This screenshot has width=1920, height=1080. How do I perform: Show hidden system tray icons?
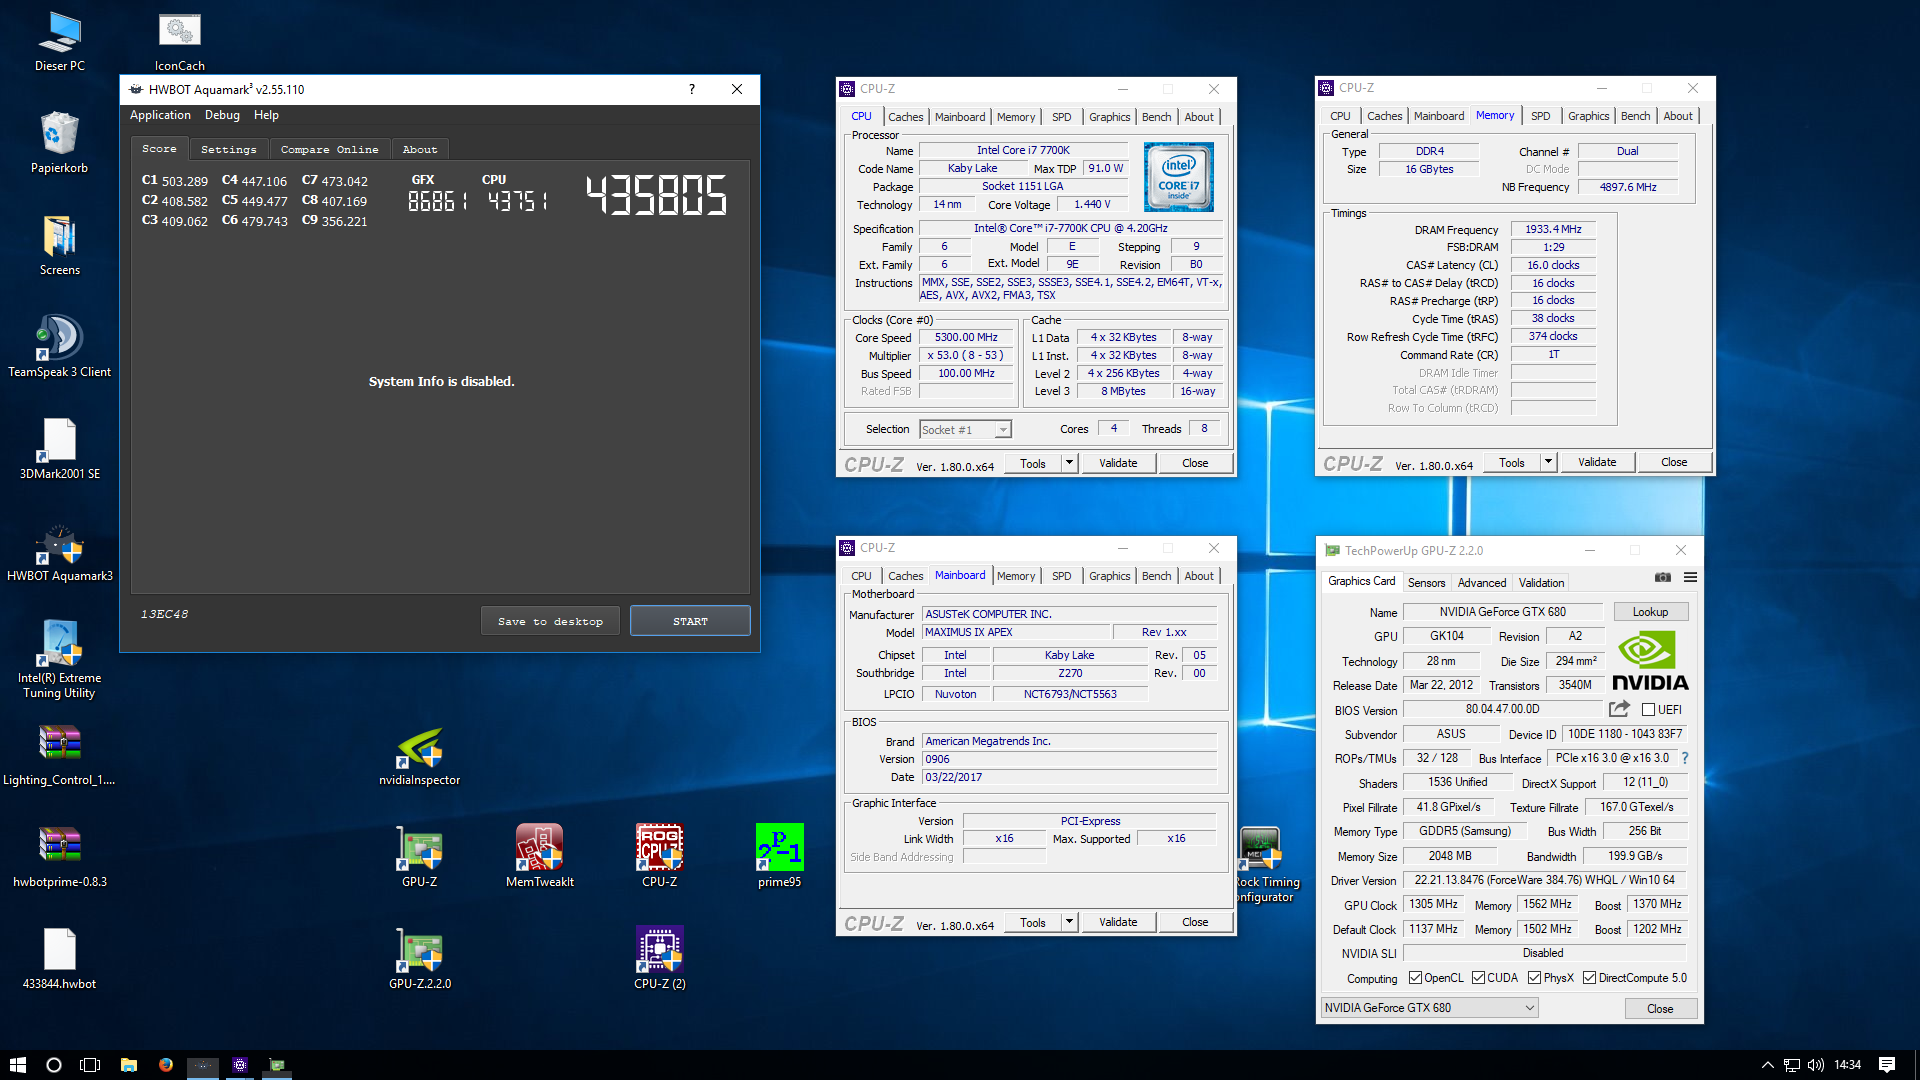click(x=1767, y=1065)
